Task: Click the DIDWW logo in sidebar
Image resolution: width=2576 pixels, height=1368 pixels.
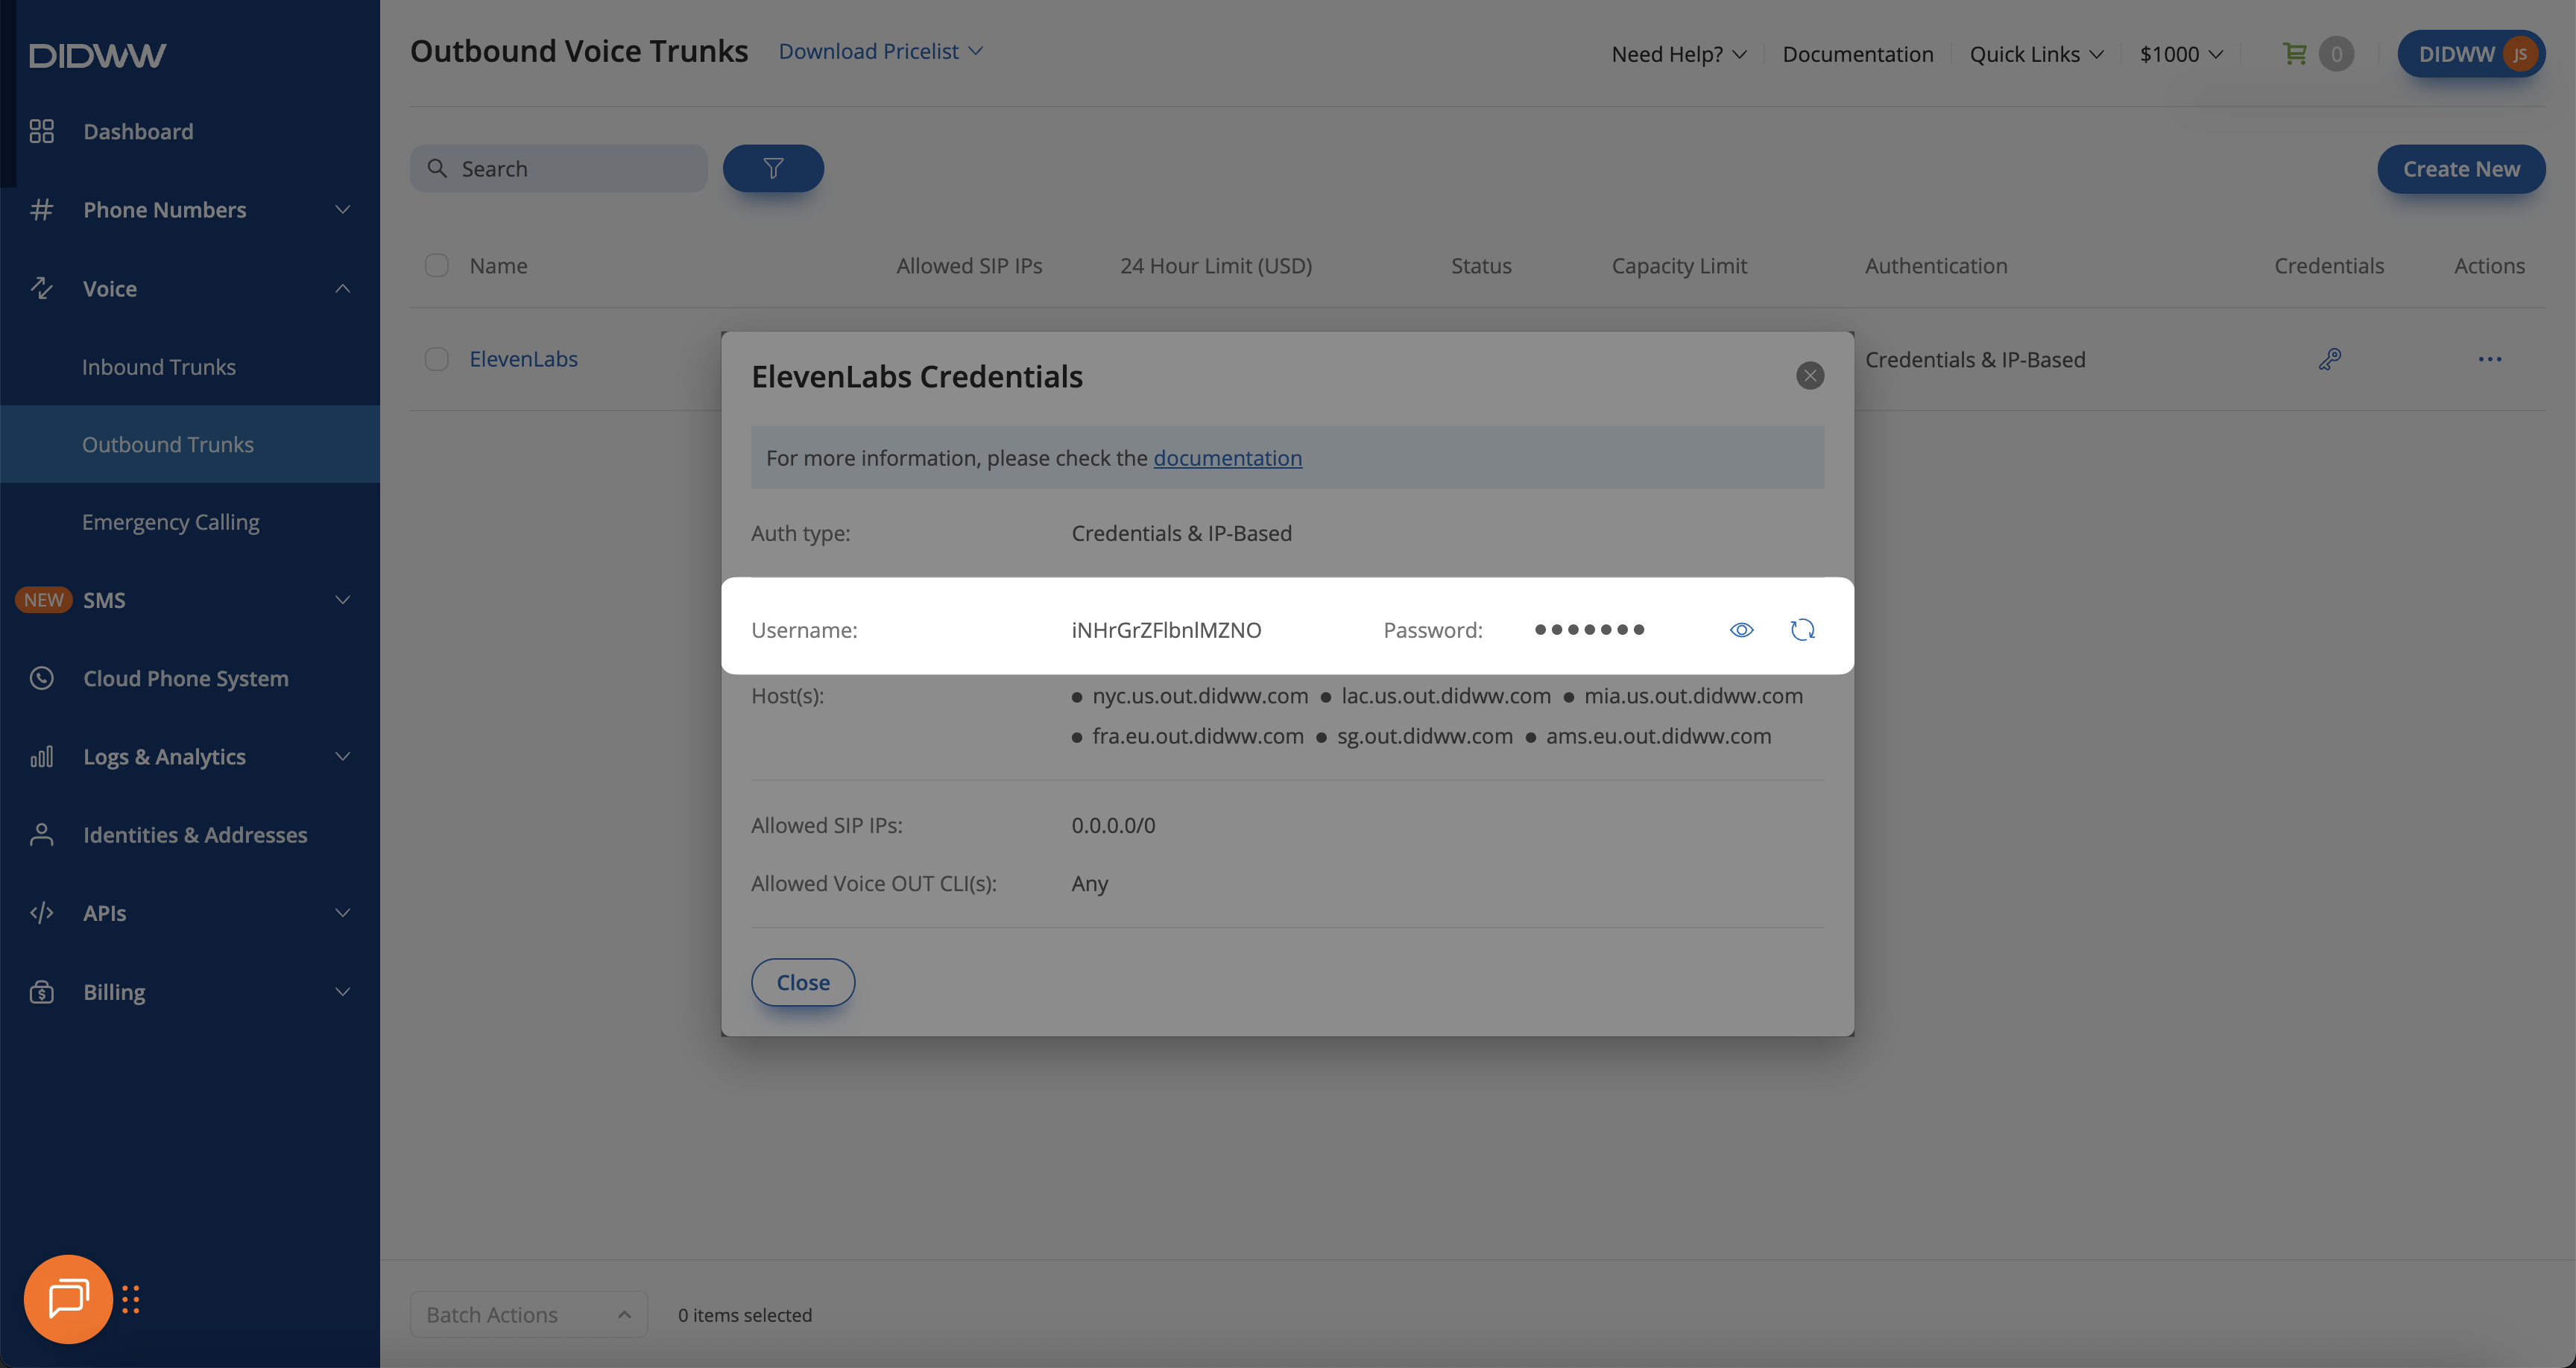Action: pyautogui.click(x=97, y=55)
